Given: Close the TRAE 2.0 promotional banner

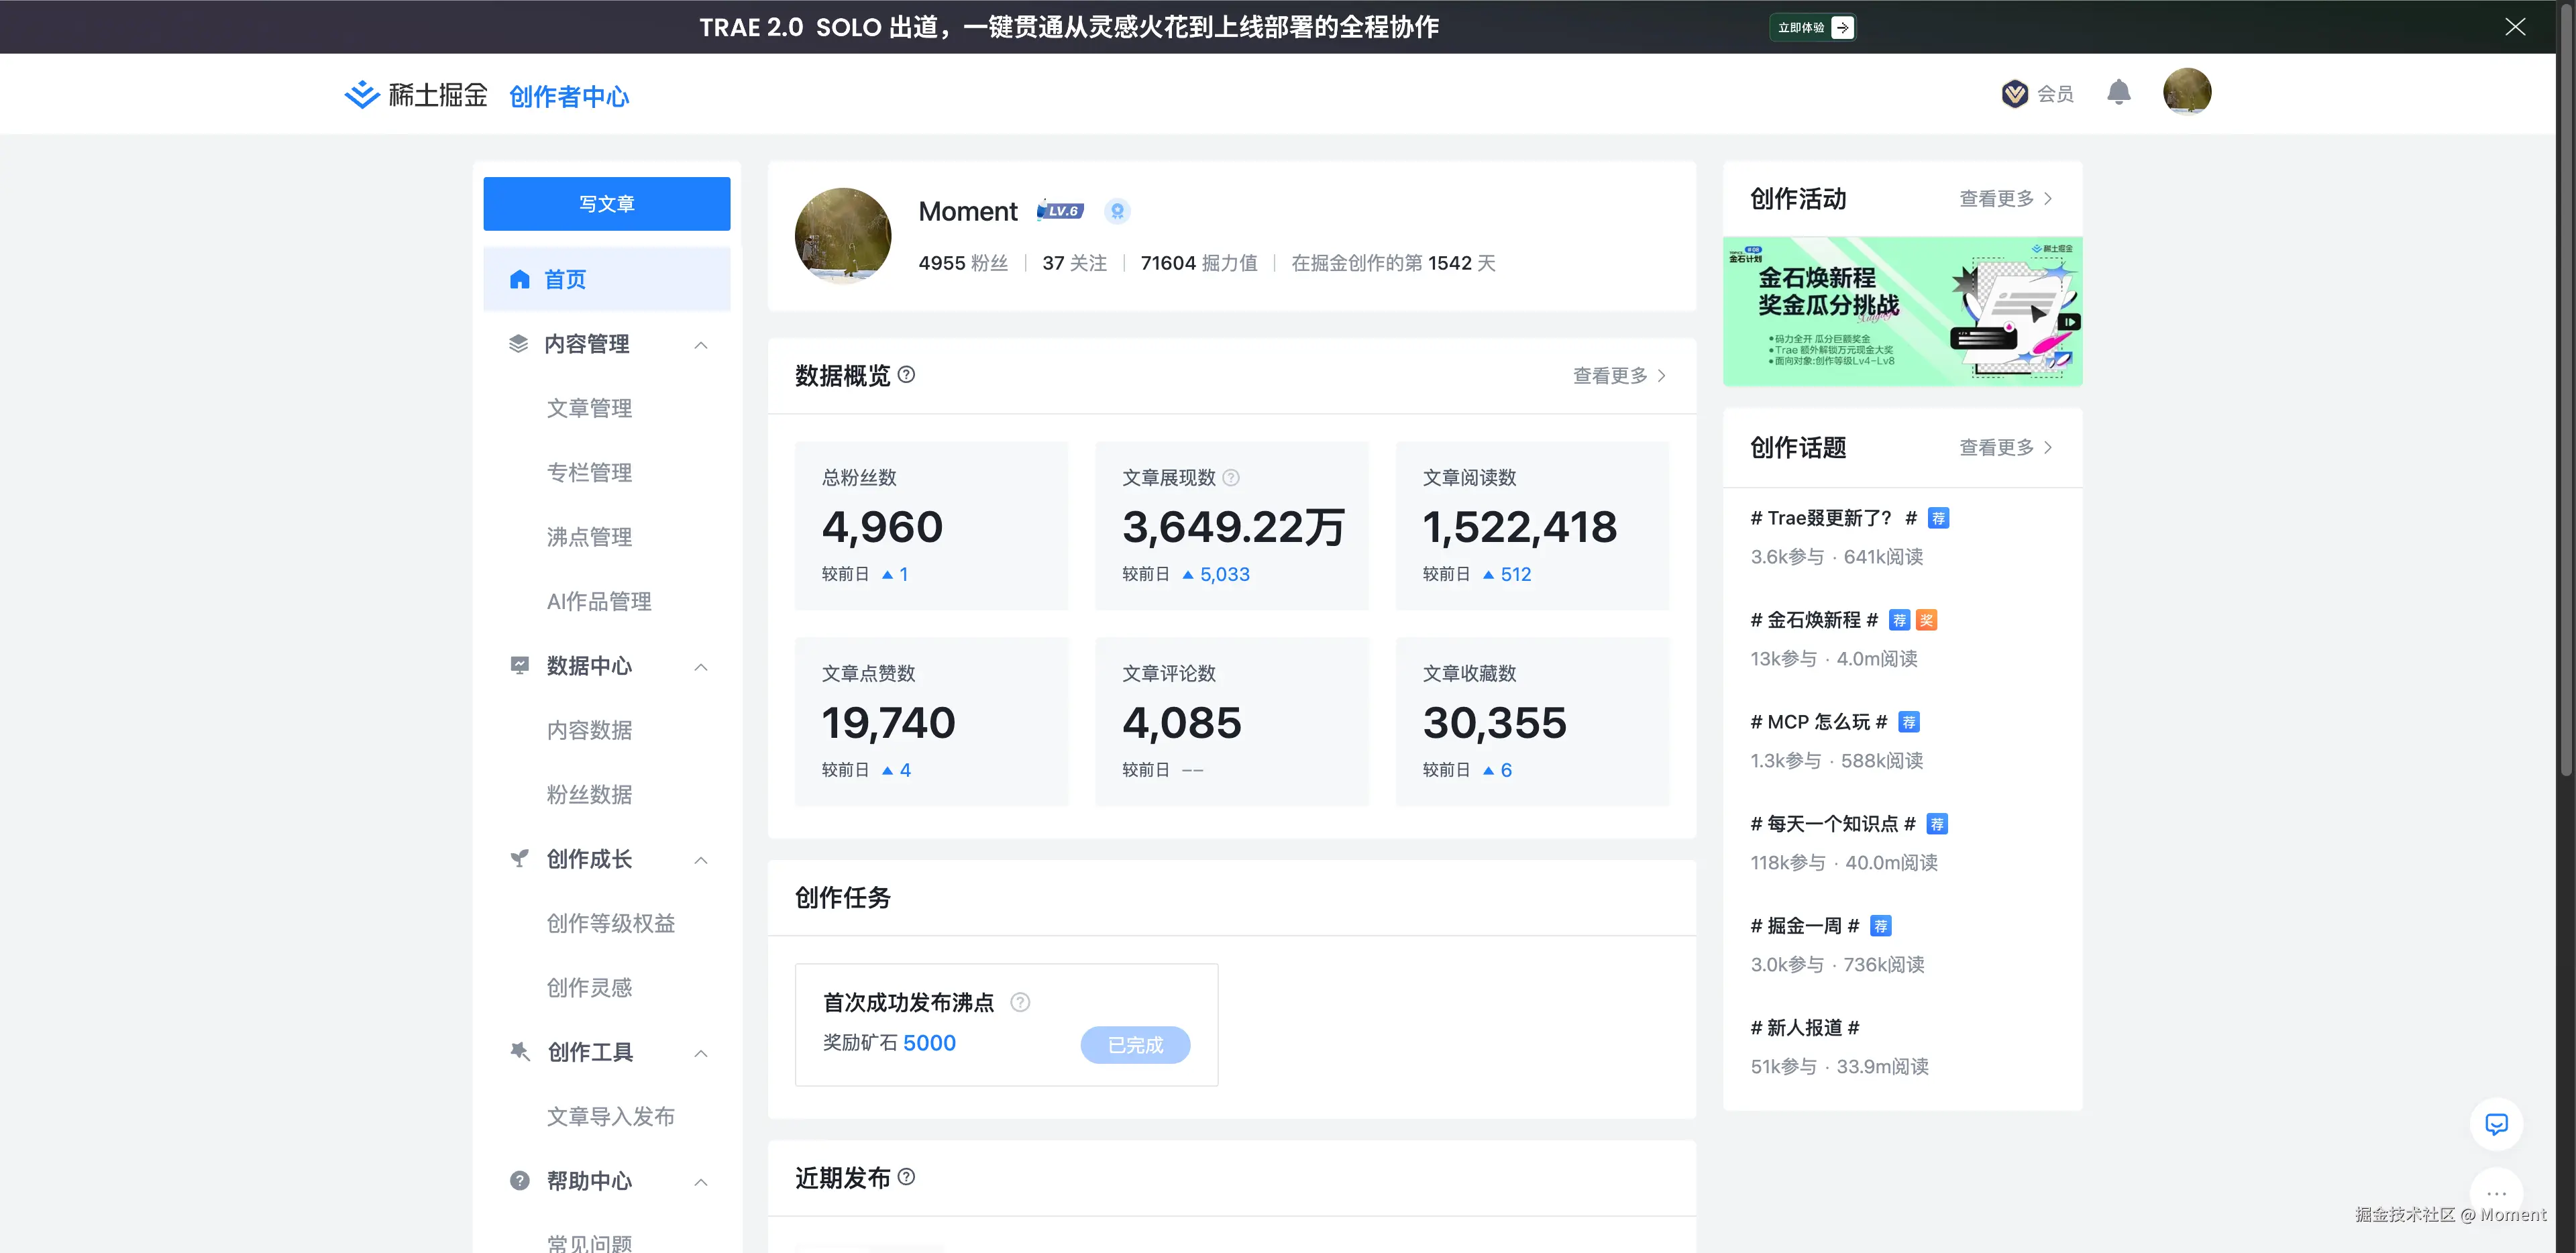Looking at the screenshot, I should coord(2515,27).
